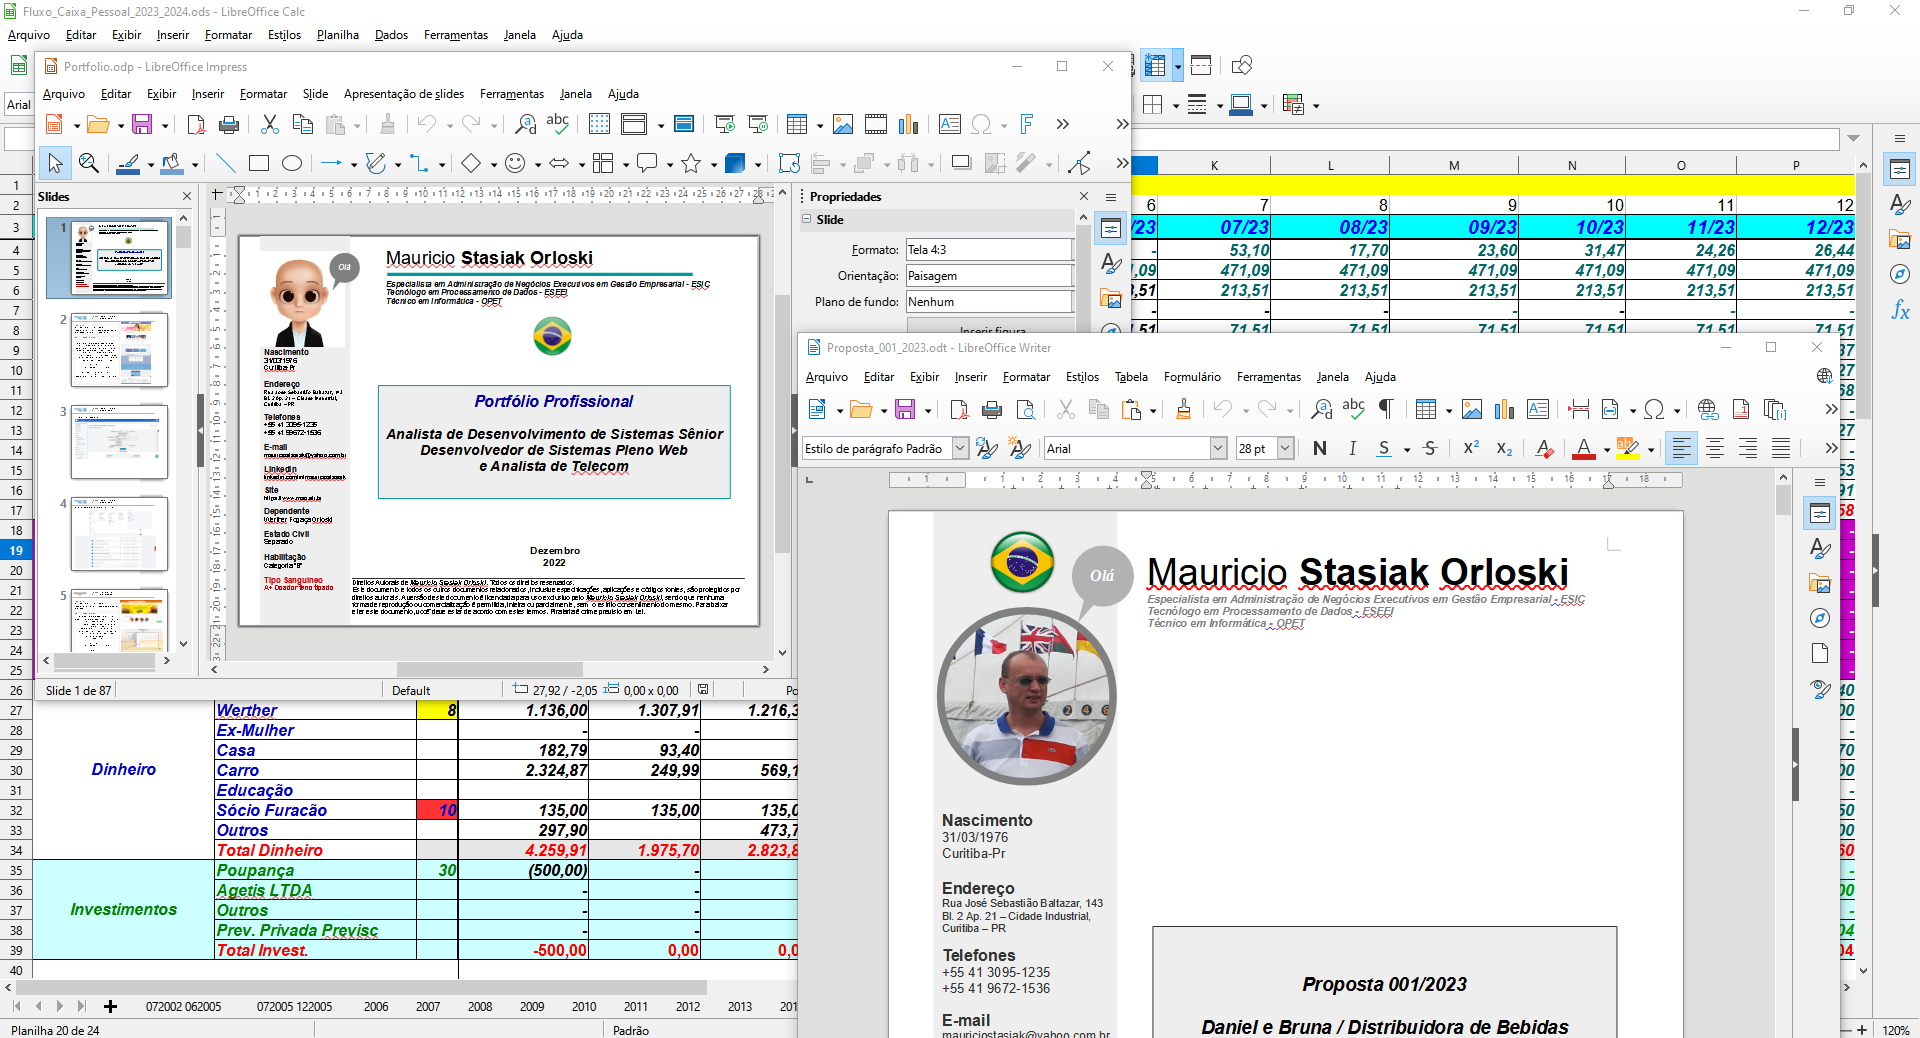The height and width of the screenshot is (1038, 1920).
Task: Select slide 3 thumbnail in Slides panel
Action: tap(119, 442)
